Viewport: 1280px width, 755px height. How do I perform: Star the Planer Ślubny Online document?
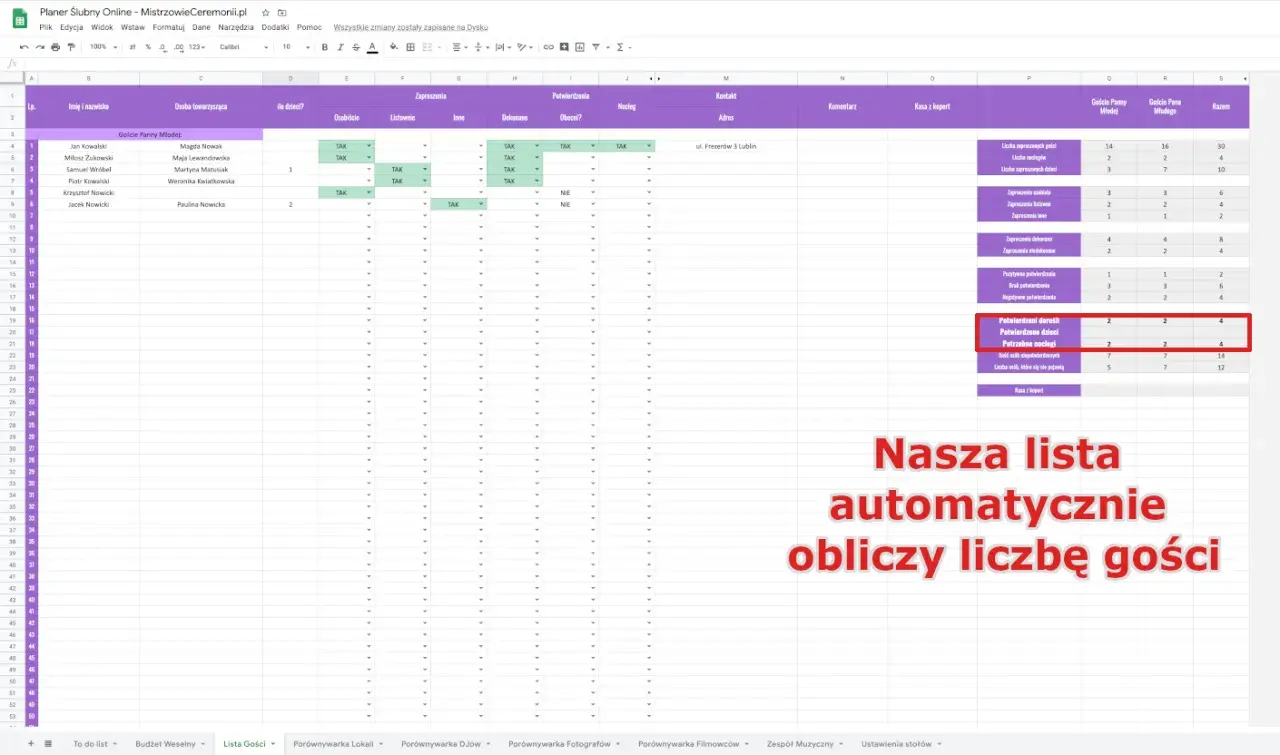(264, 11)
